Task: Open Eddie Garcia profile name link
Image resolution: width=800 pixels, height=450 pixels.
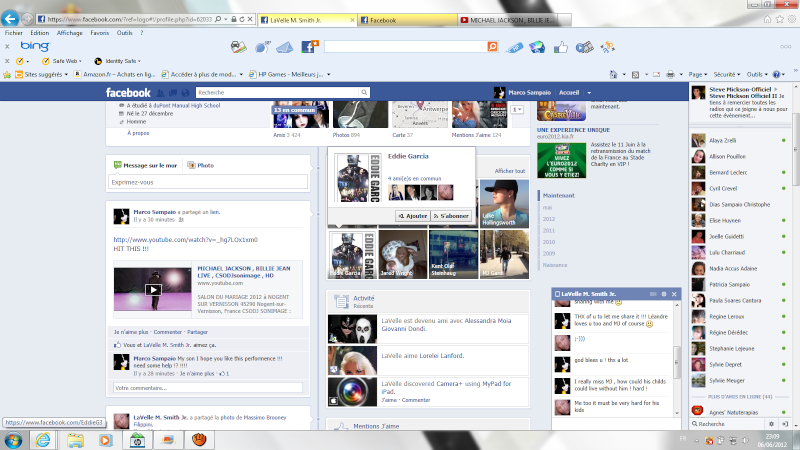Action: click(x=408, y=156)
